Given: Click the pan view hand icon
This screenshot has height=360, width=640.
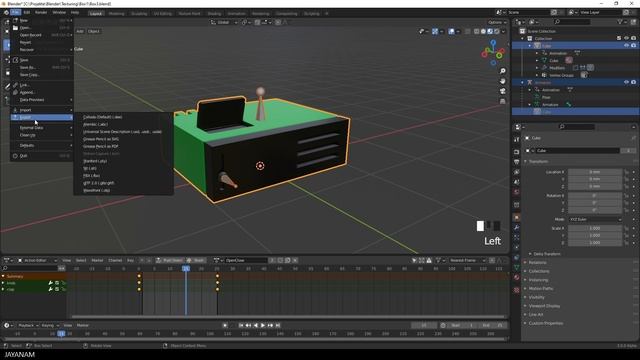Looking at the screenshot, I should (502, 81).
